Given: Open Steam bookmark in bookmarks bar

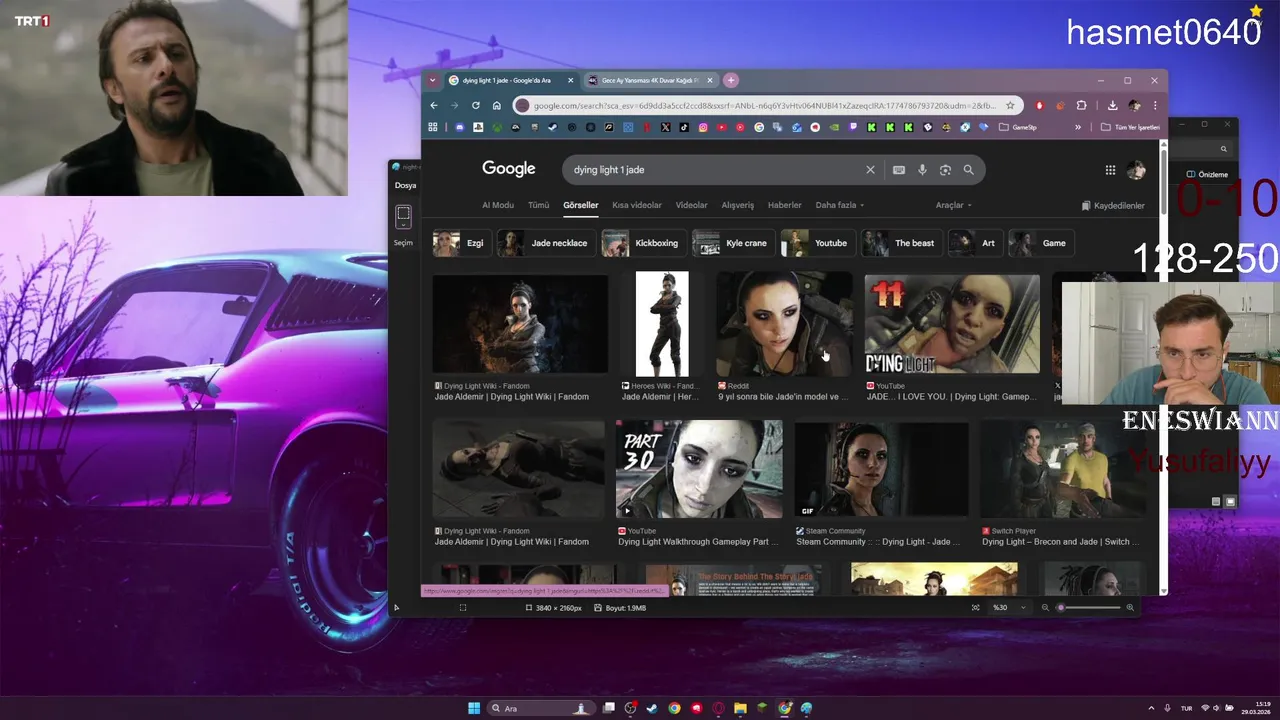Looking at the screenshot, I should point(553,127).
